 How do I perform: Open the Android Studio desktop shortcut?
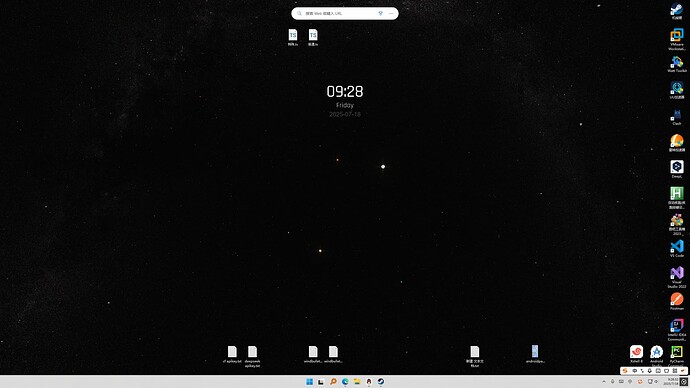pos(656,354)
